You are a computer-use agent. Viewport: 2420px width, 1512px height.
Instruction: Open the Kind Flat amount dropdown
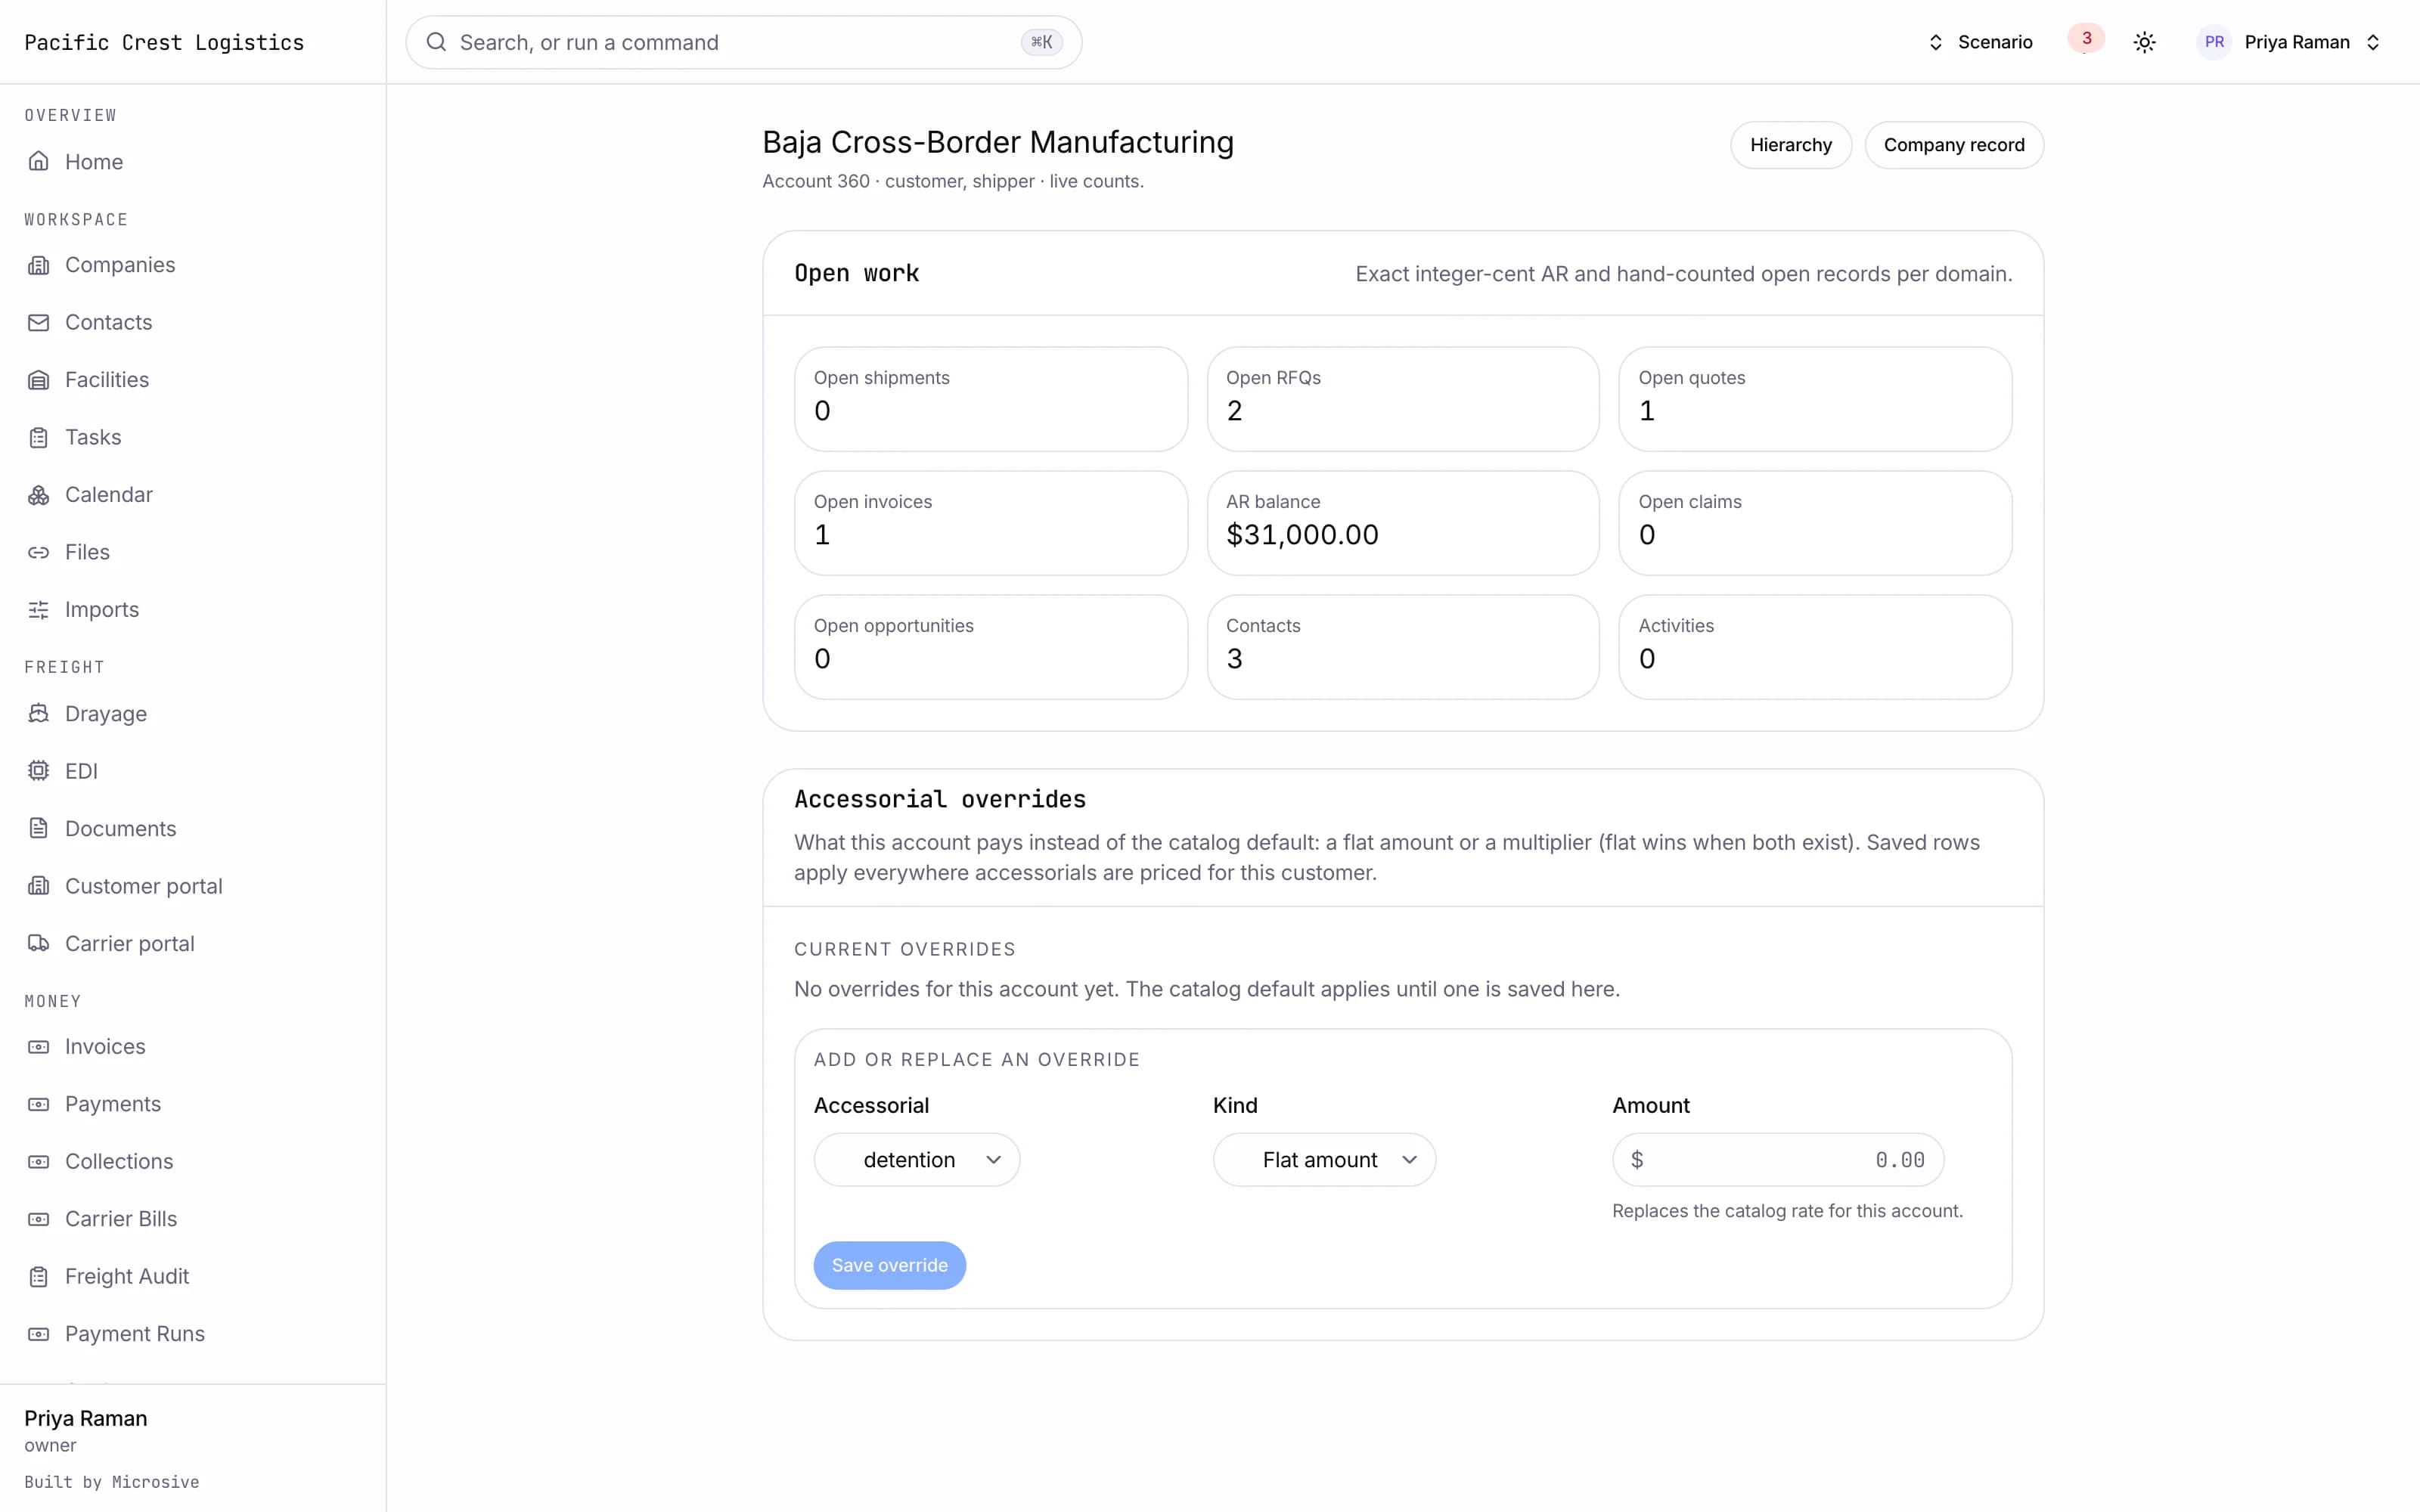pos(1324,1160)
